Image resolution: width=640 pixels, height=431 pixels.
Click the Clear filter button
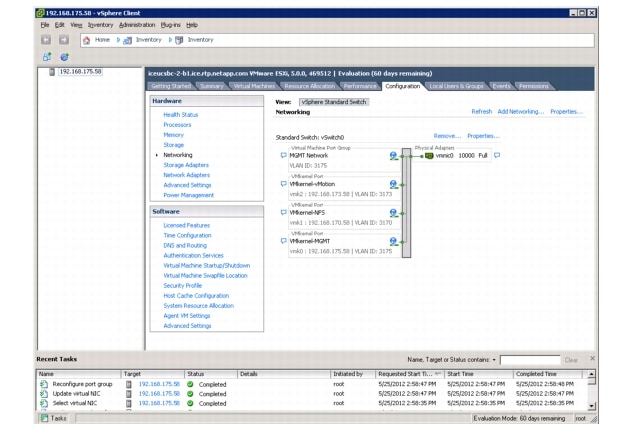571,360
